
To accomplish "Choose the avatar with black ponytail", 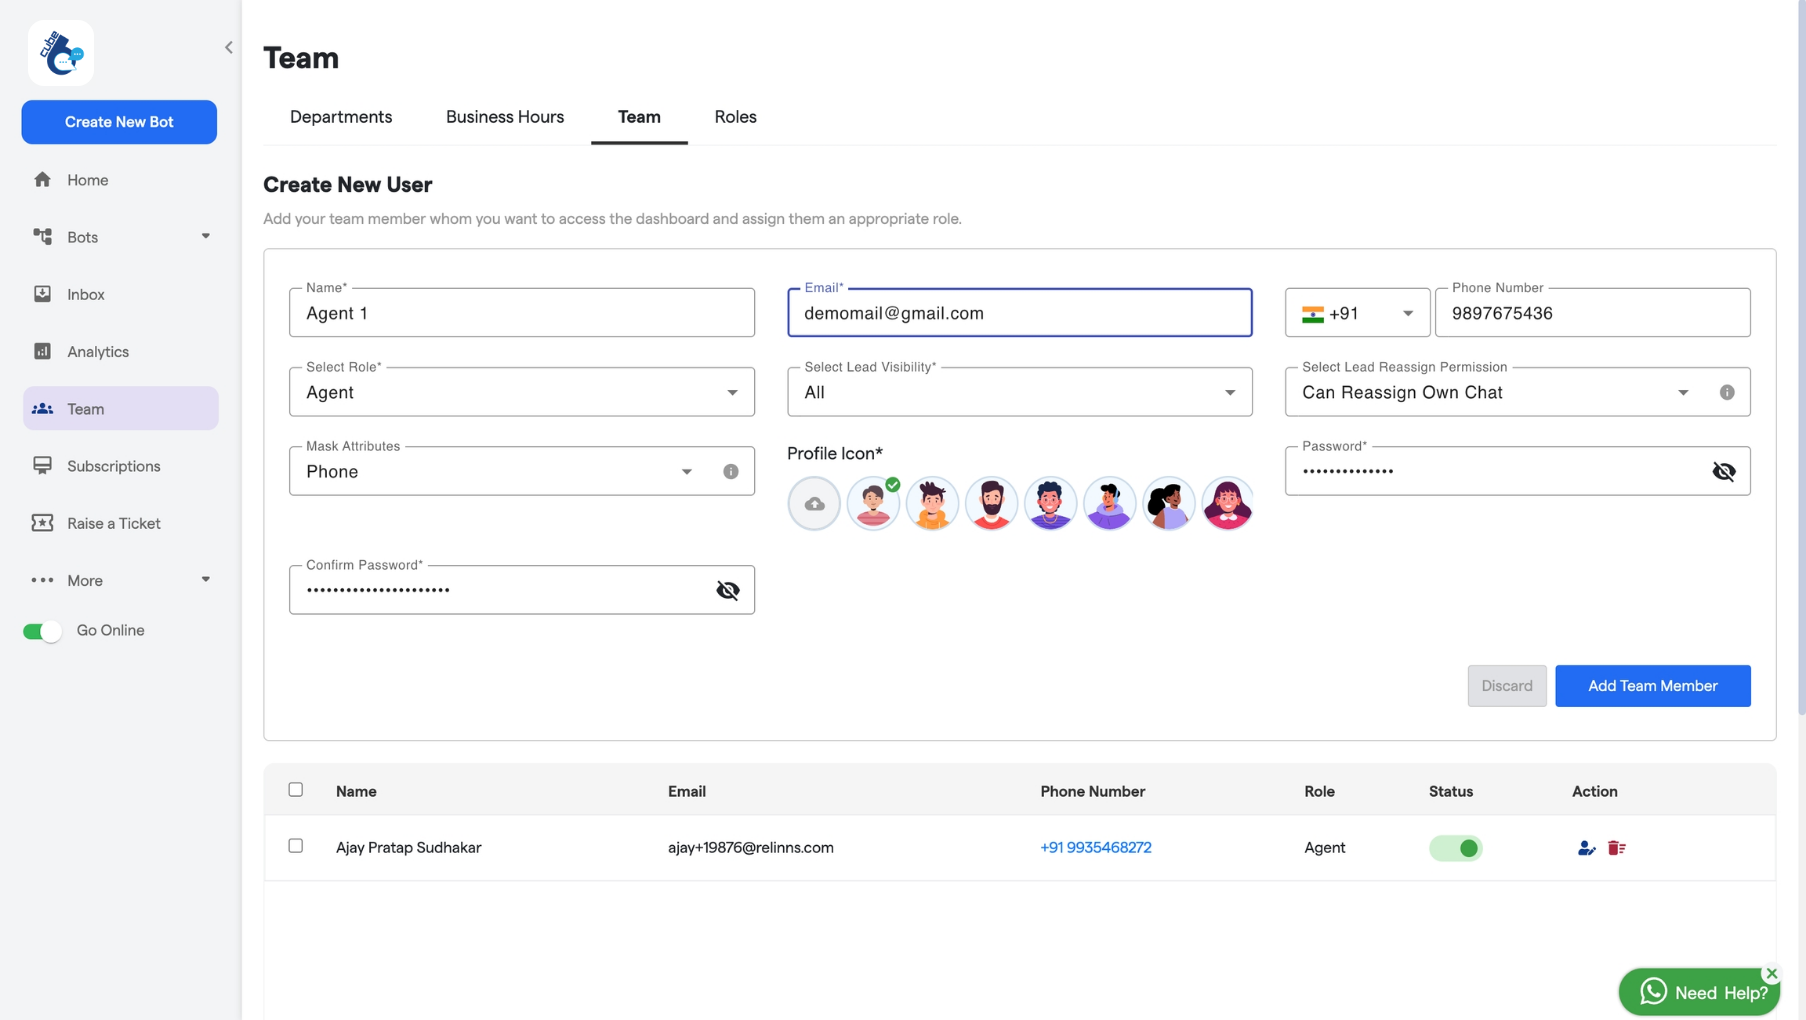I will tap(1168, 504).
